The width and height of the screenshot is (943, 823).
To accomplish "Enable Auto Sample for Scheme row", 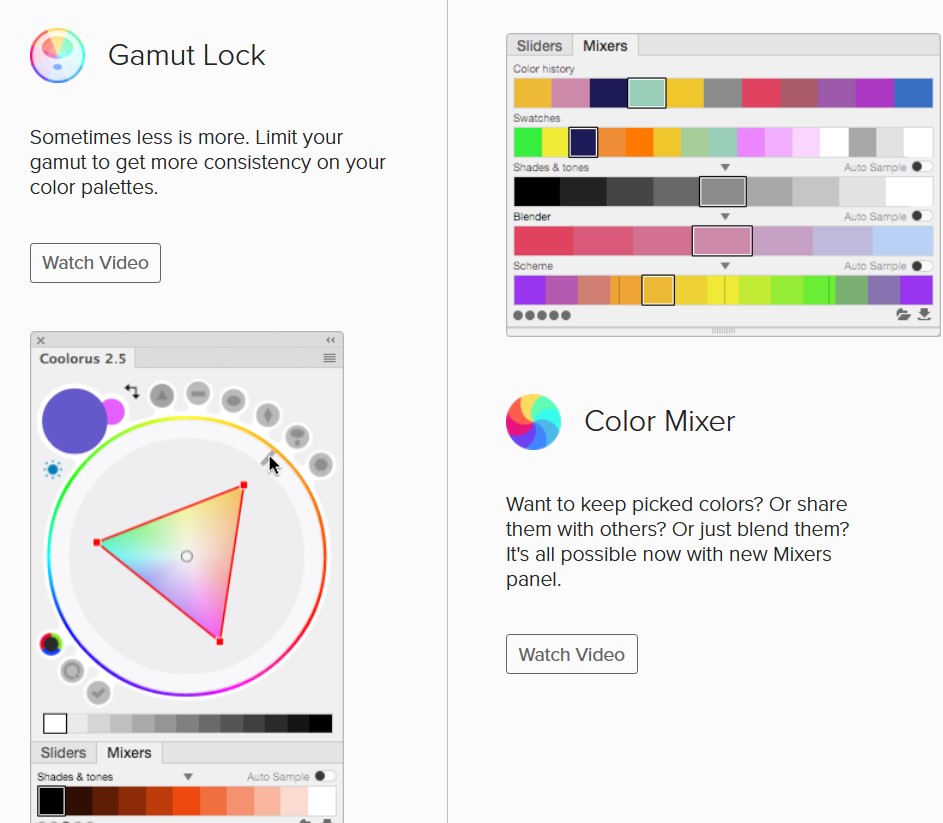I will pos(922,266).
